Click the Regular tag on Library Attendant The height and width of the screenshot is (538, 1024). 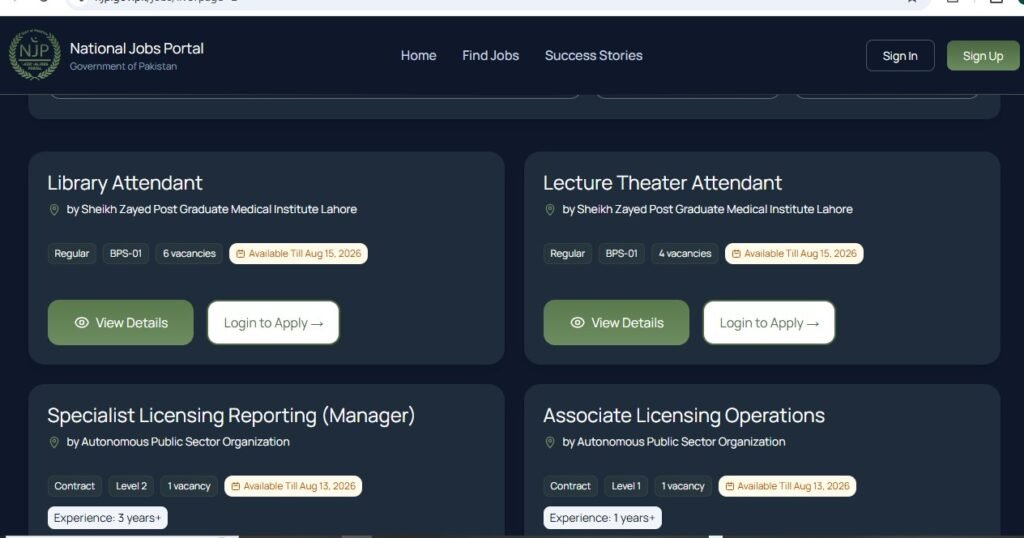click(x=72, y=253)
